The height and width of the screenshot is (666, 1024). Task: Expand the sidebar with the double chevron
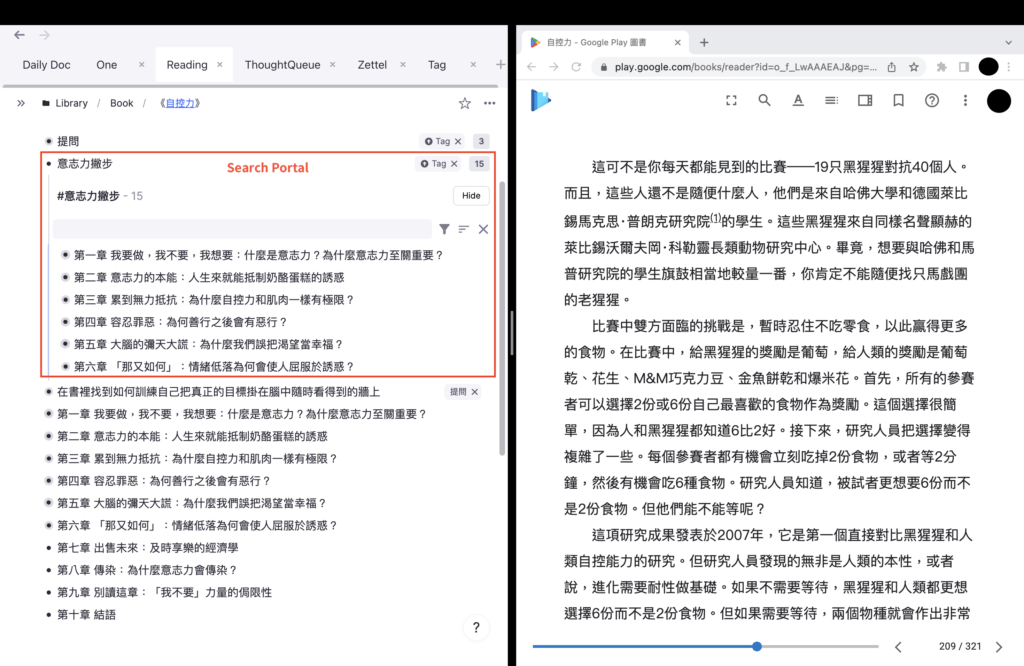click(20, 102)
